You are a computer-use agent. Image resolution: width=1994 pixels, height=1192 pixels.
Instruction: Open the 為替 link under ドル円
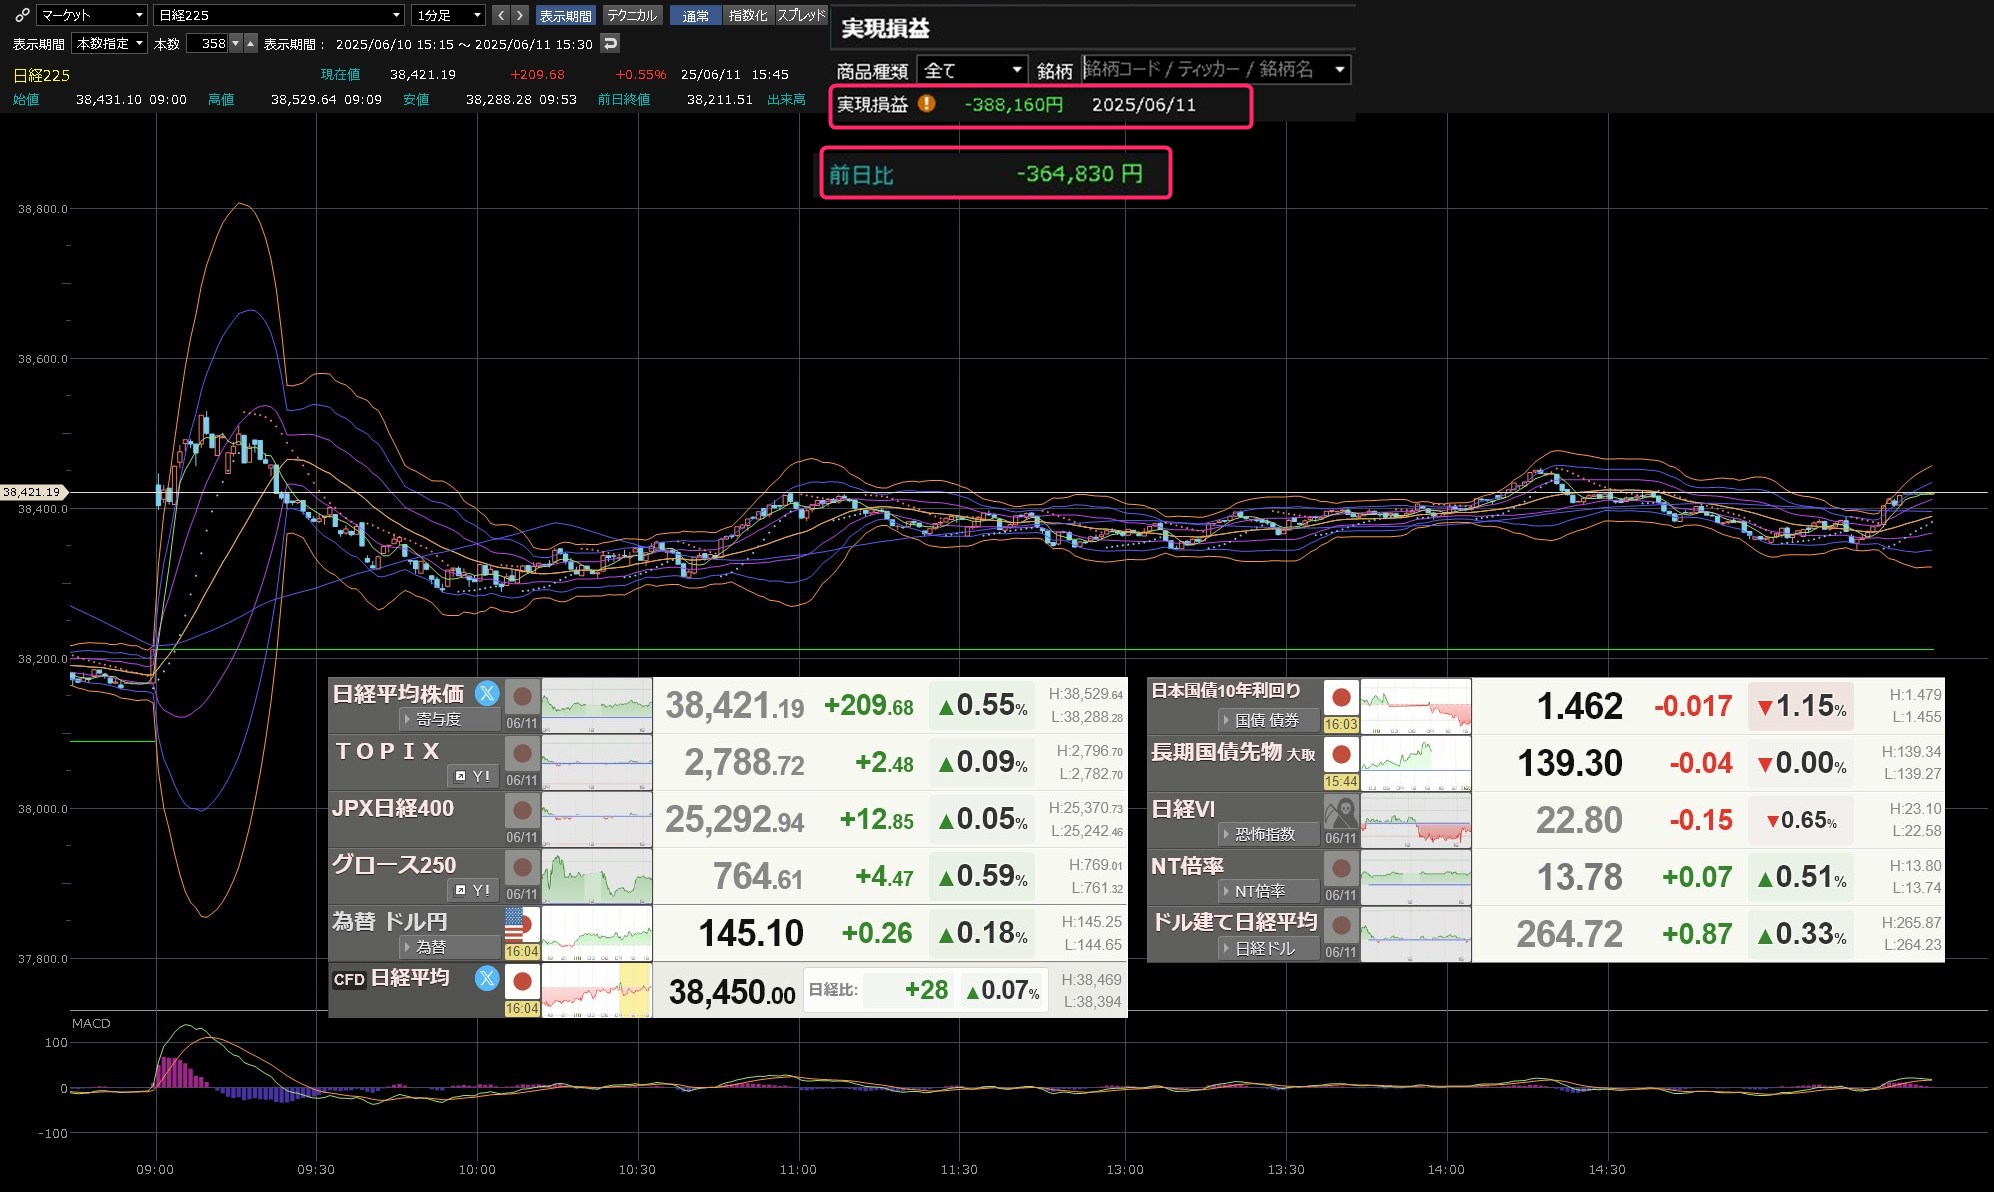pos(450,946)
